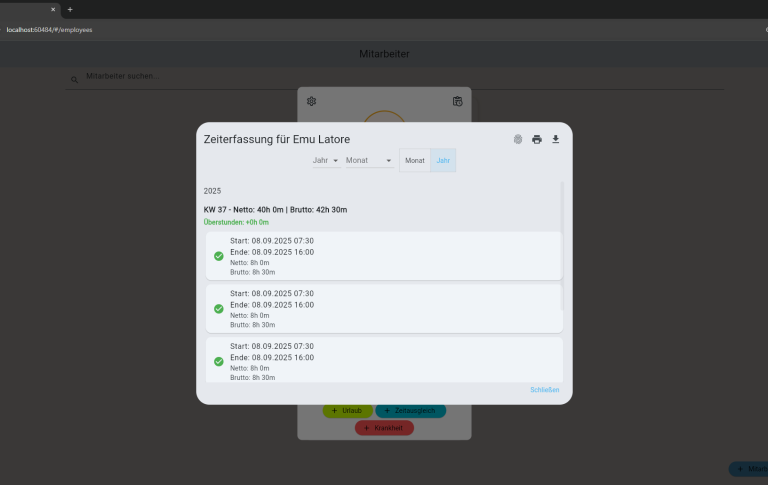Screen dimensions: 768x485
Task: Select the KW 37 week summary header
Action: (x=275, y=210)
